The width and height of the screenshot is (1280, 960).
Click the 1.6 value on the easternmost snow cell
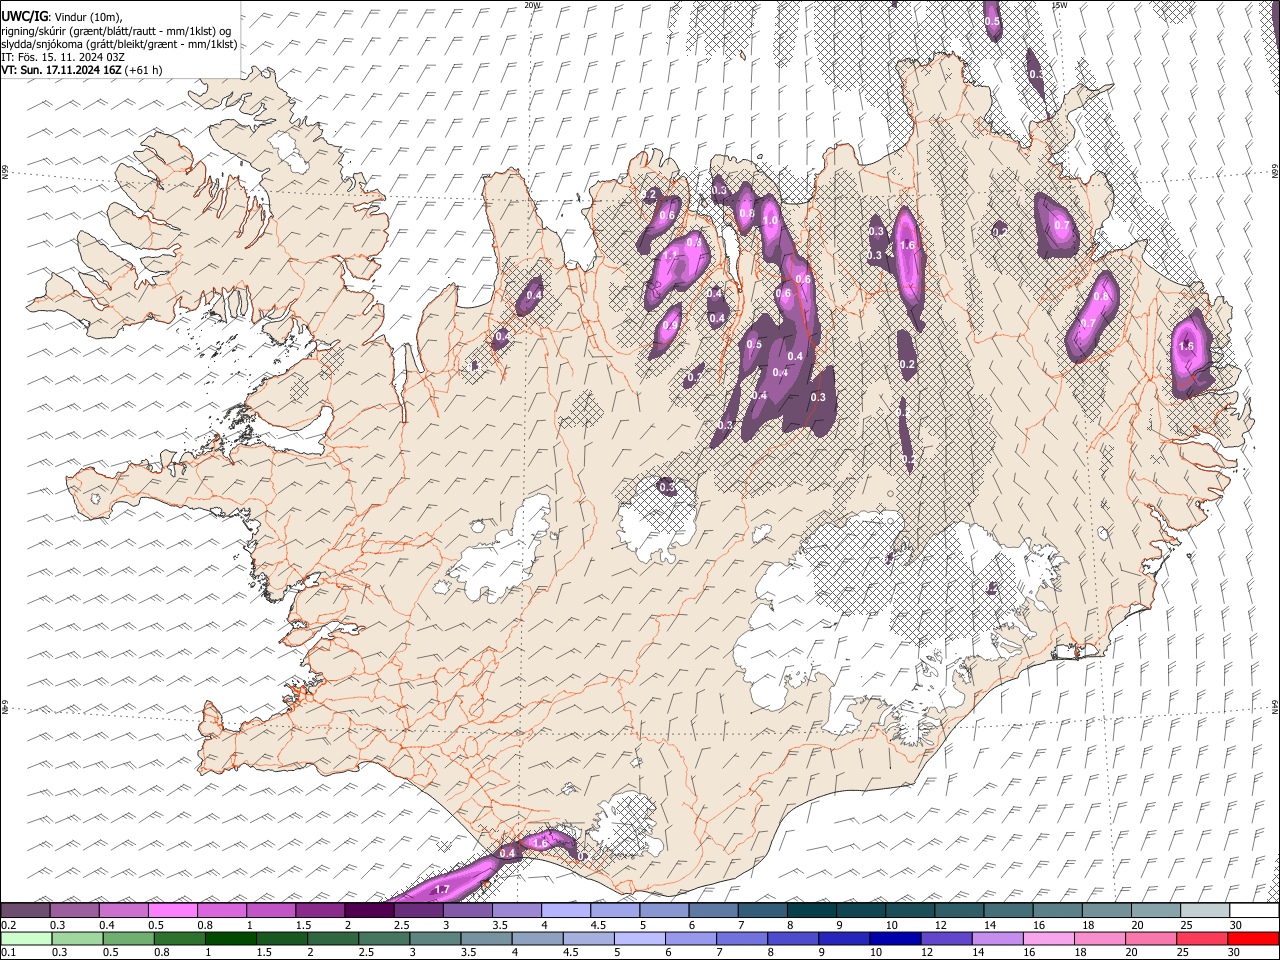[x=1187, y=346]
